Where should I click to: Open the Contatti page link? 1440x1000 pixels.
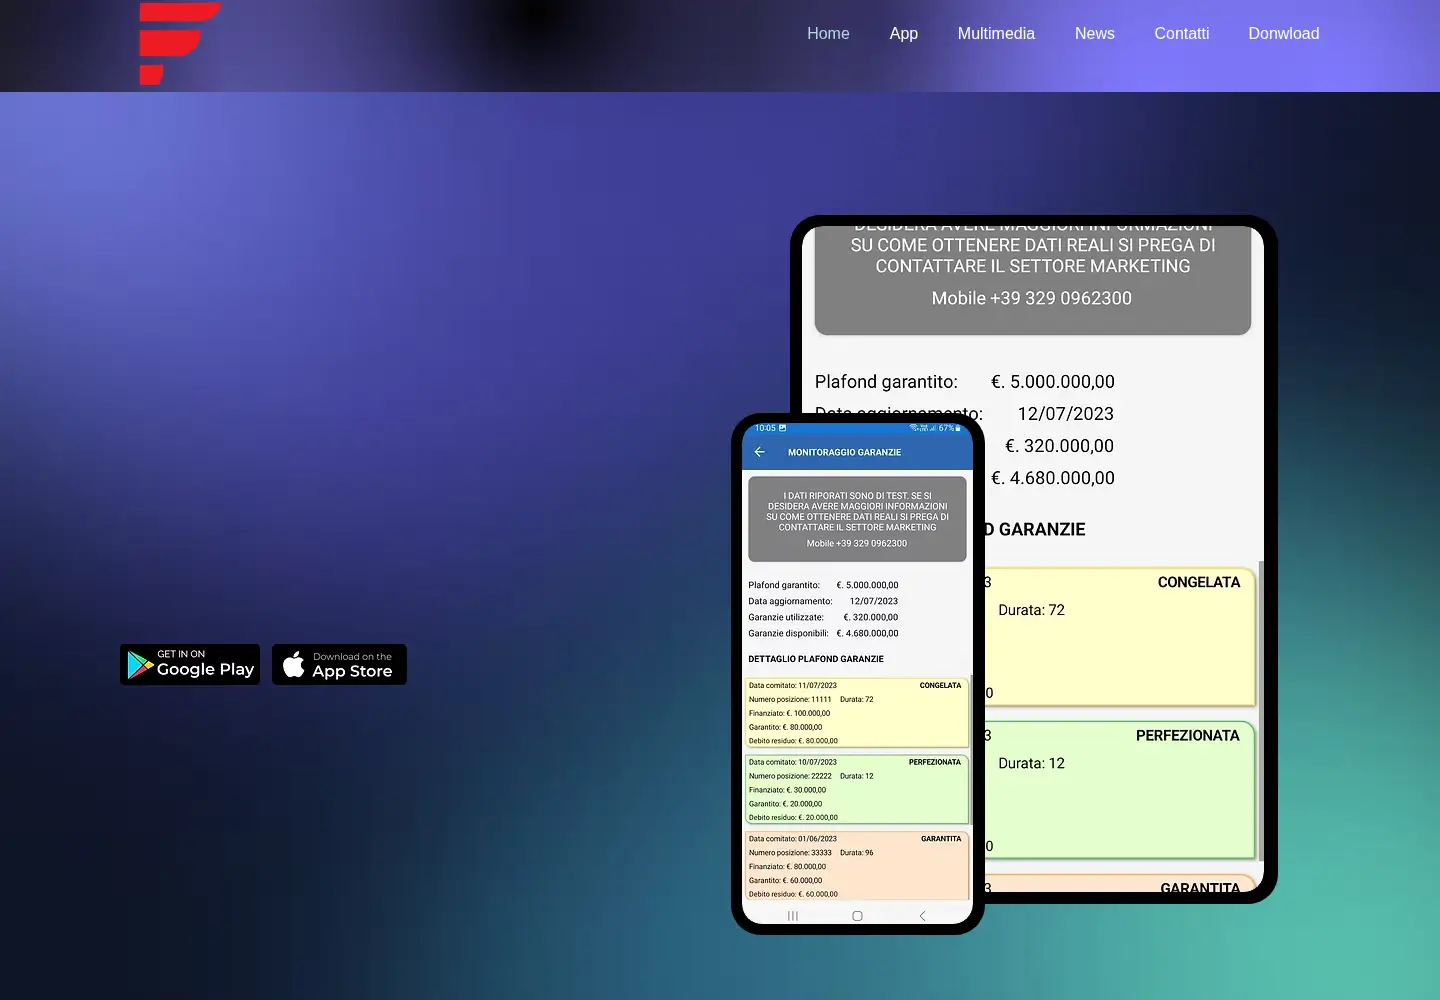(x=1181, y=33)
